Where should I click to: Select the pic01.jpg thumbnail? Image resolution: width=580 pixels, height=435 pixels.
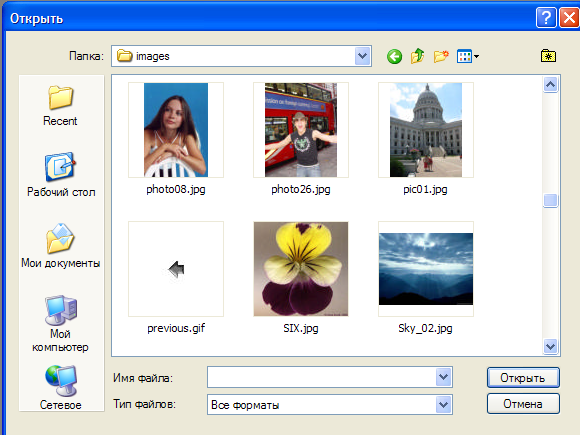tap(426, 130)
